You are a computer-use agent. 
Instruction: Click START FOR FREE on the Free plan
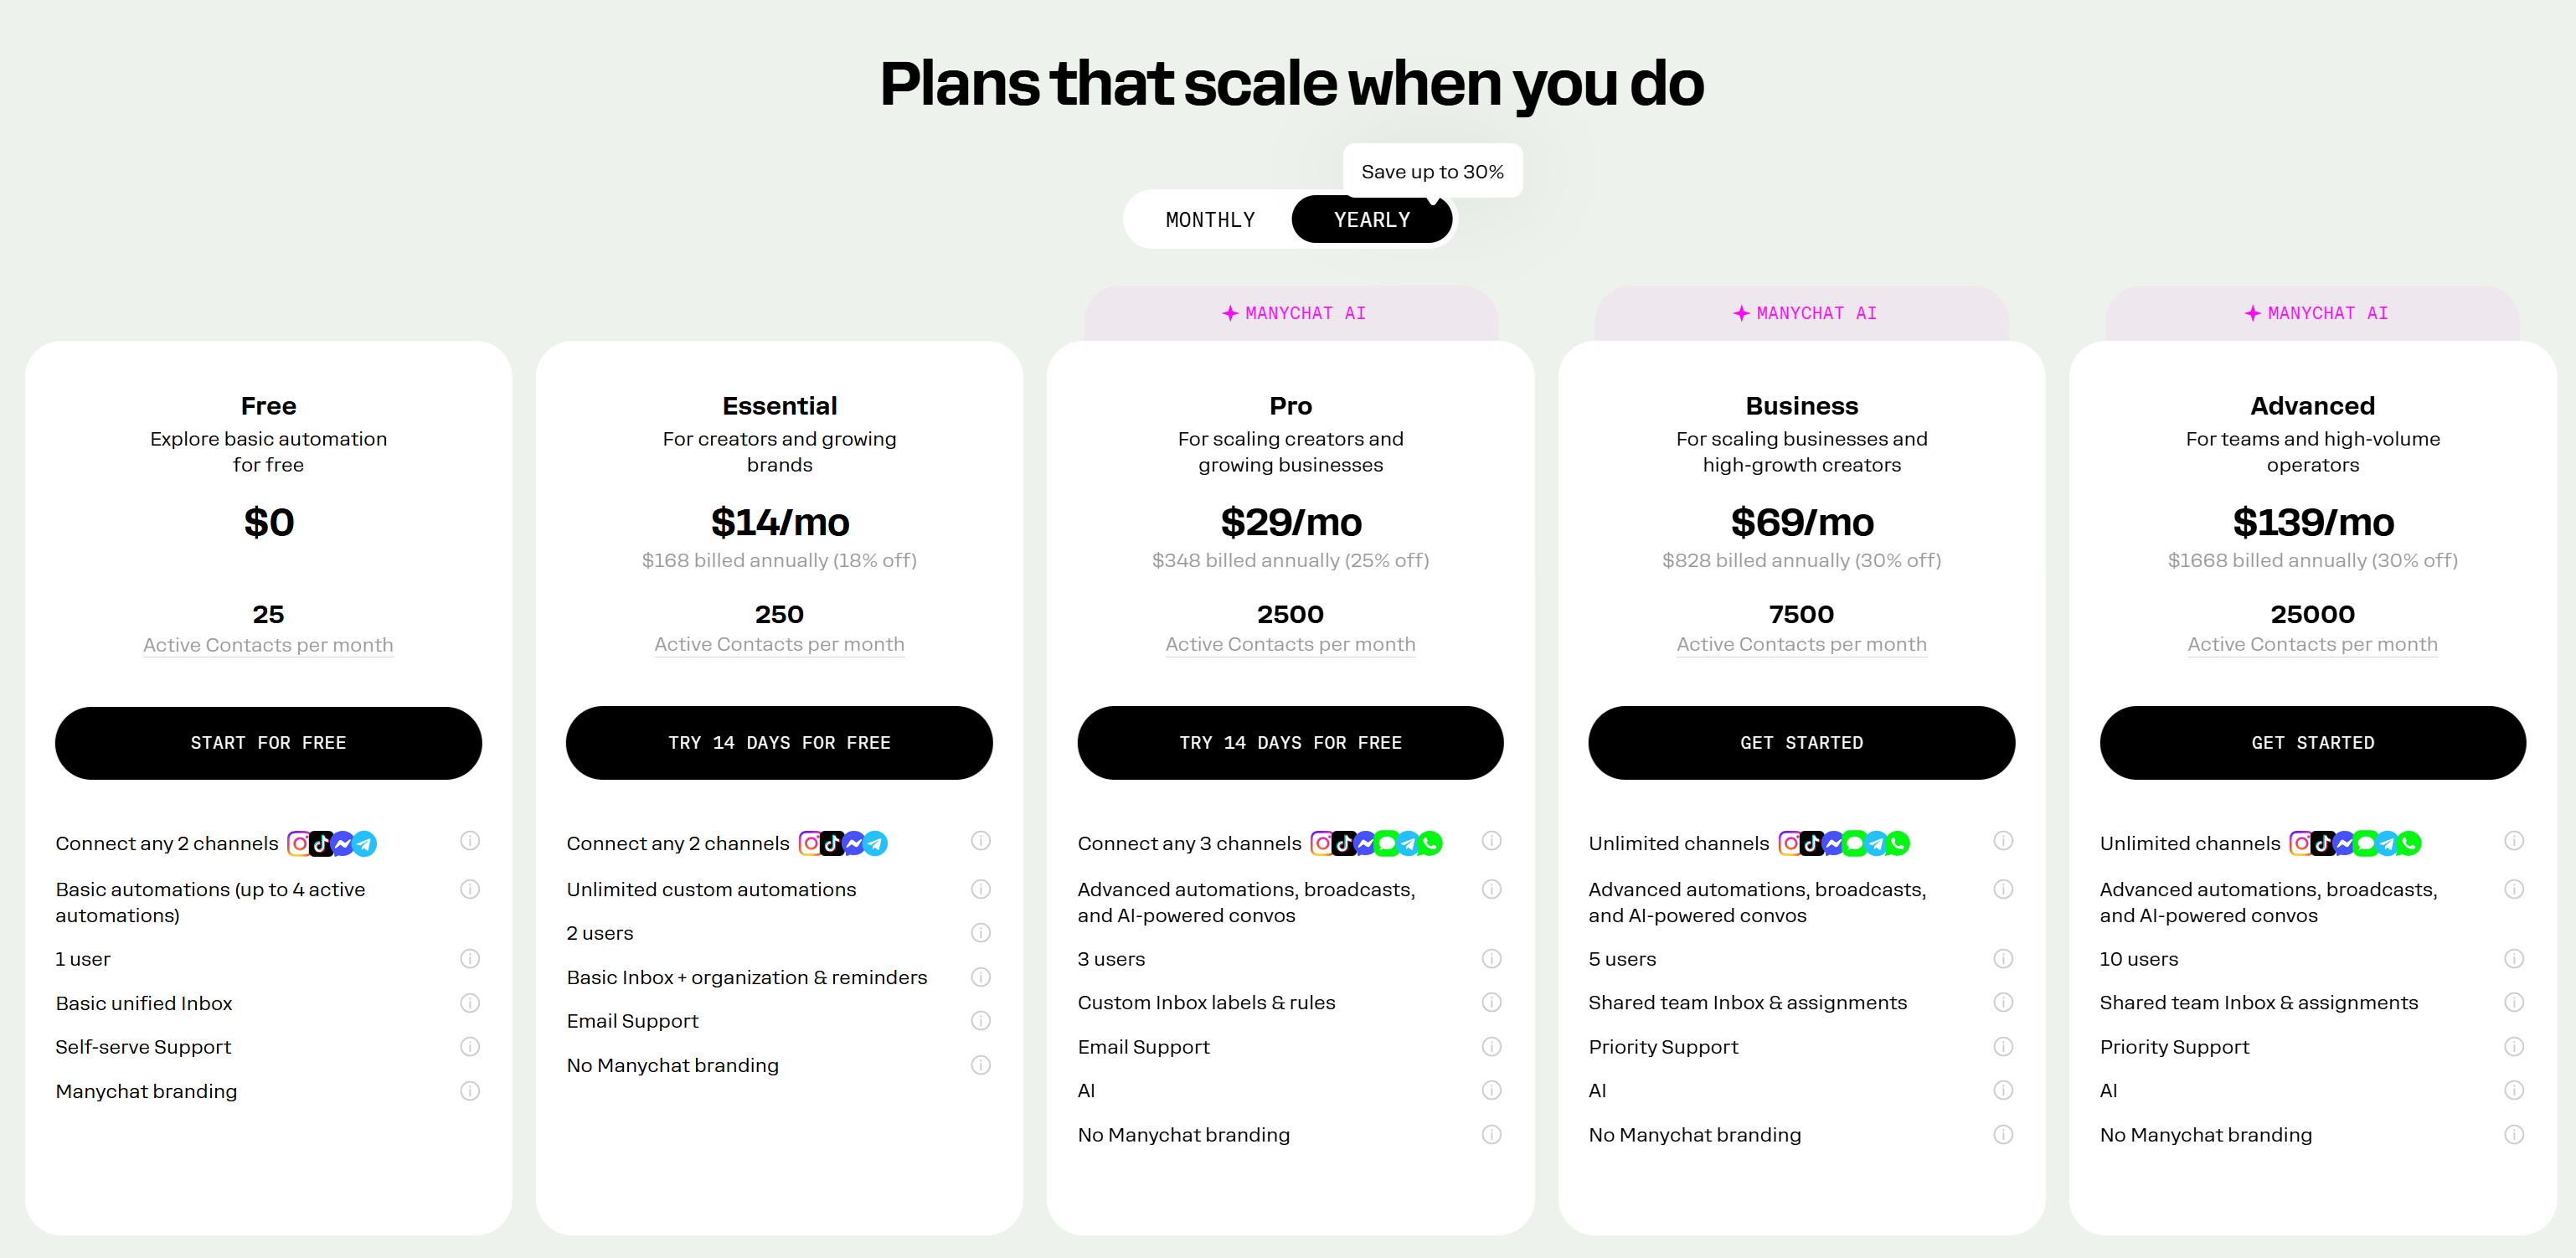pyautogui.click(x=268, y=742)
